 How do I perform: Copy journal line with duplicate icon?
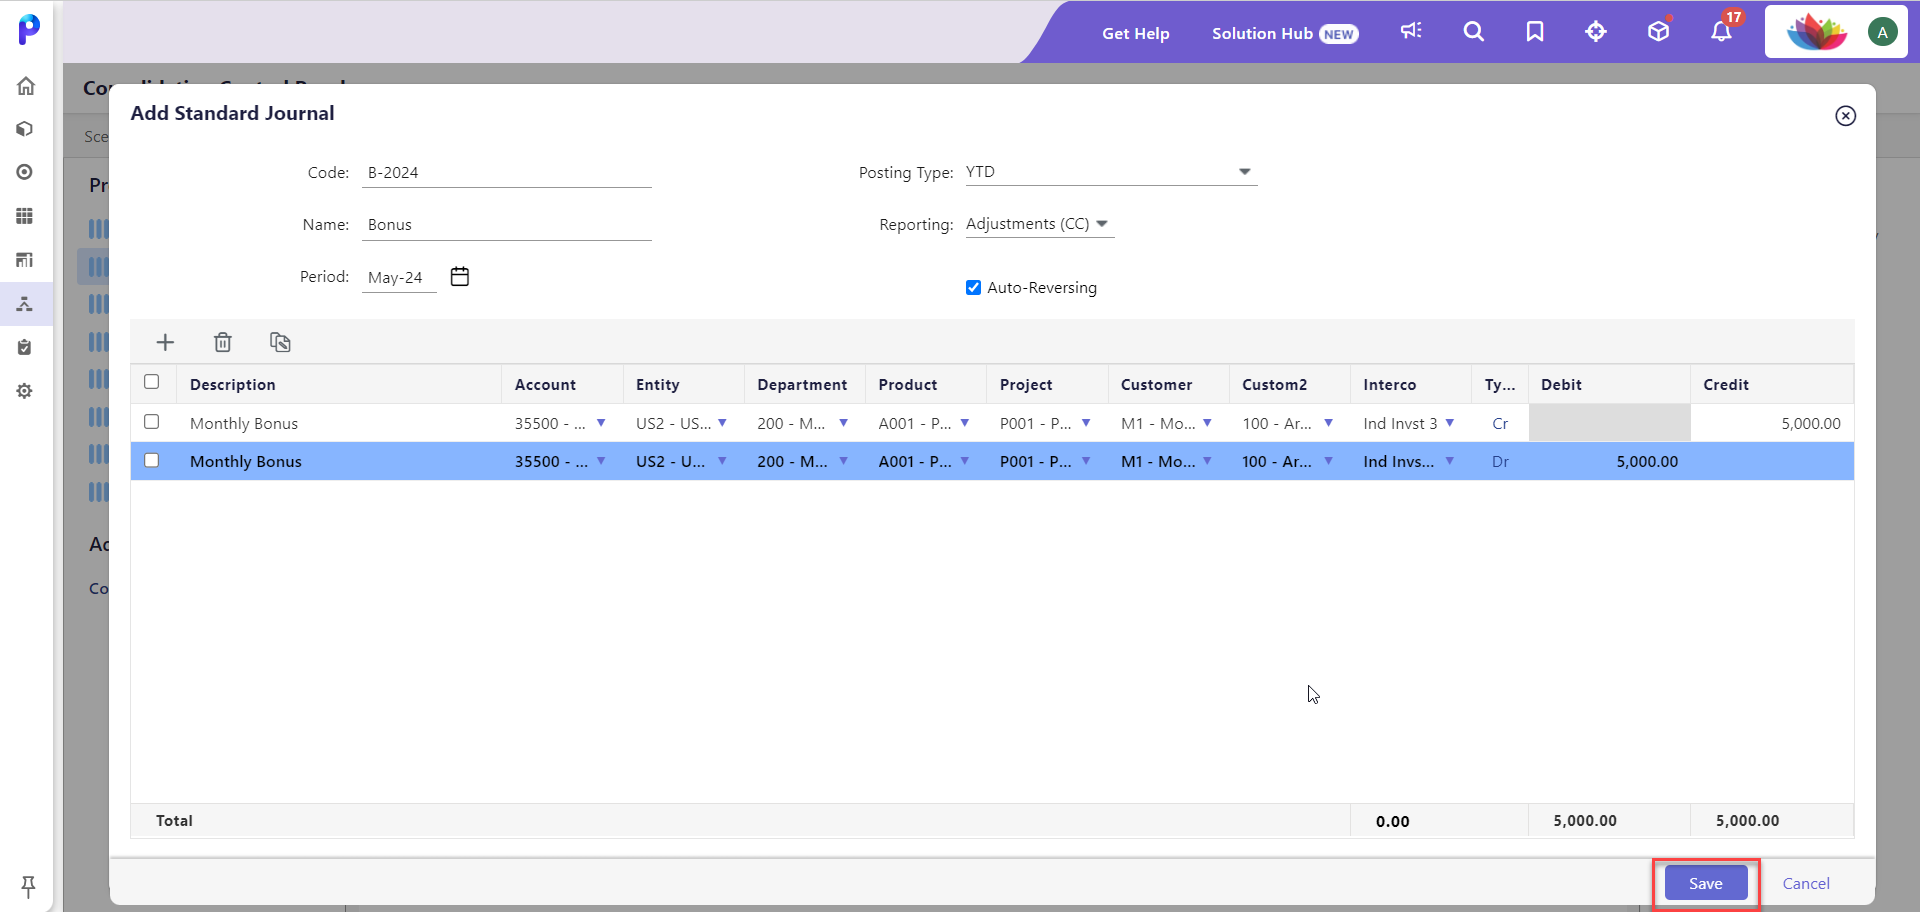pos(280,342)
